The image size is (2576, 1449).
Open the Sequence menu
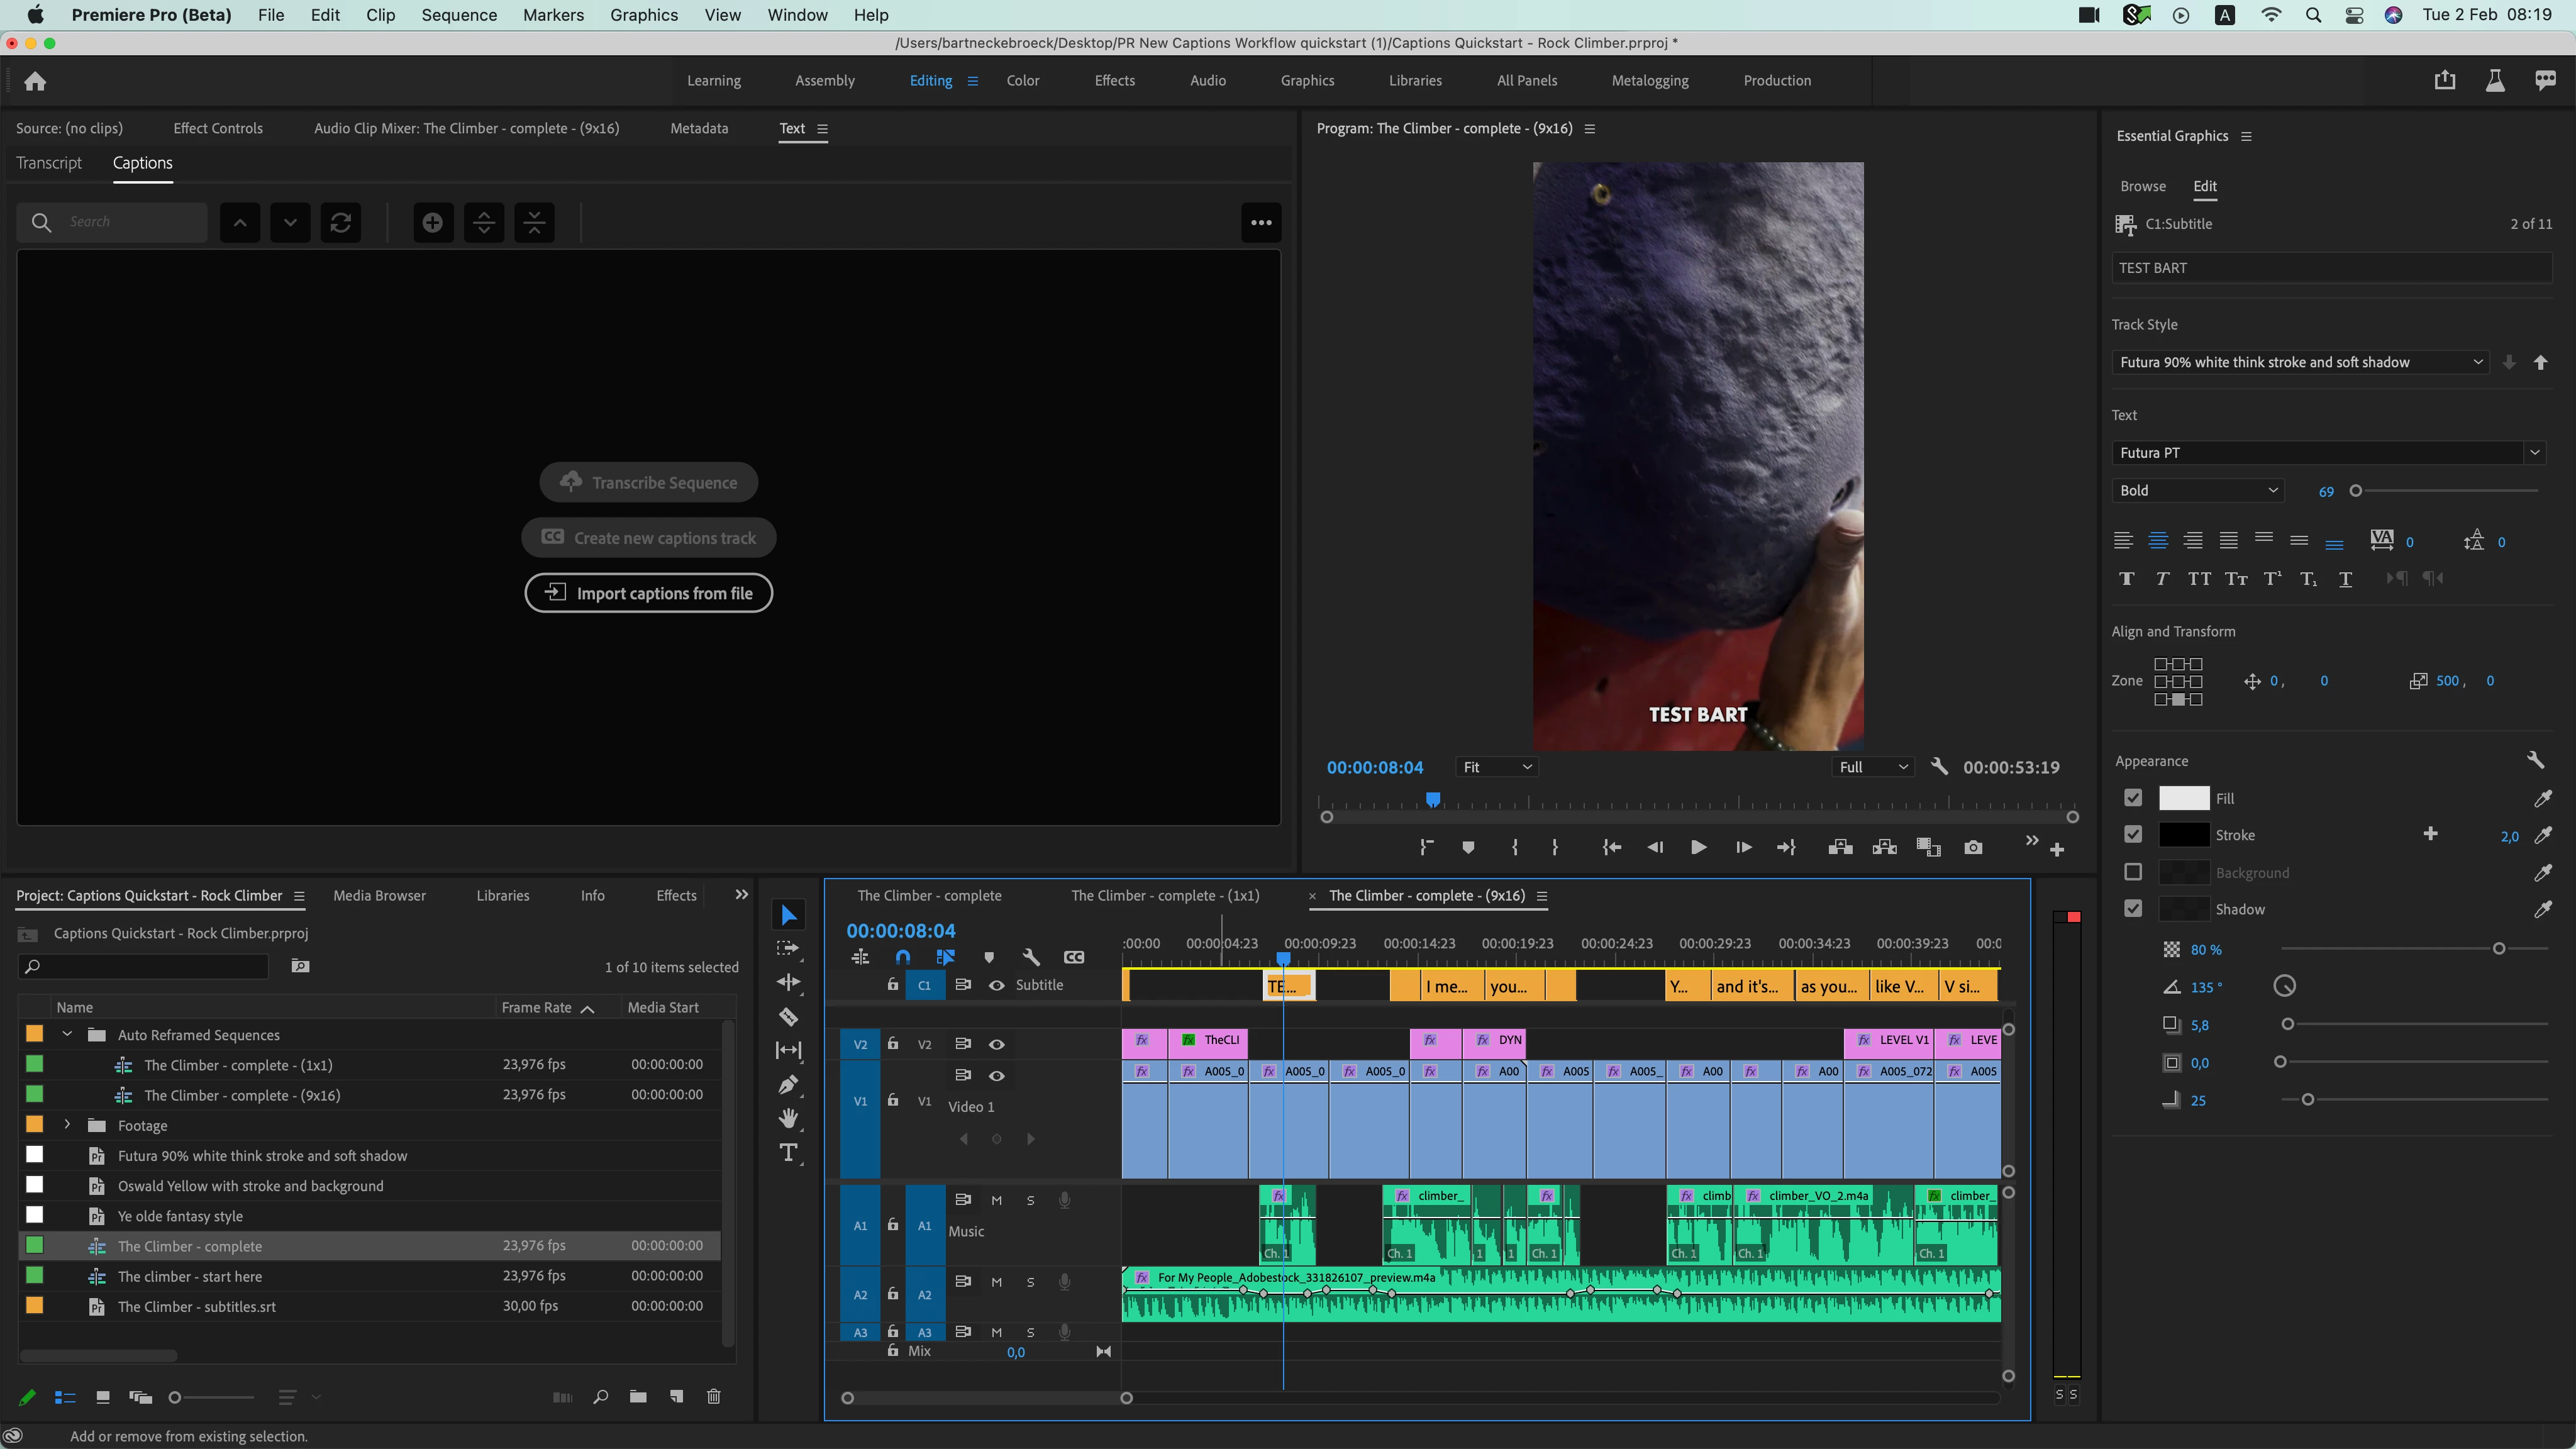[x=458, y=15]
